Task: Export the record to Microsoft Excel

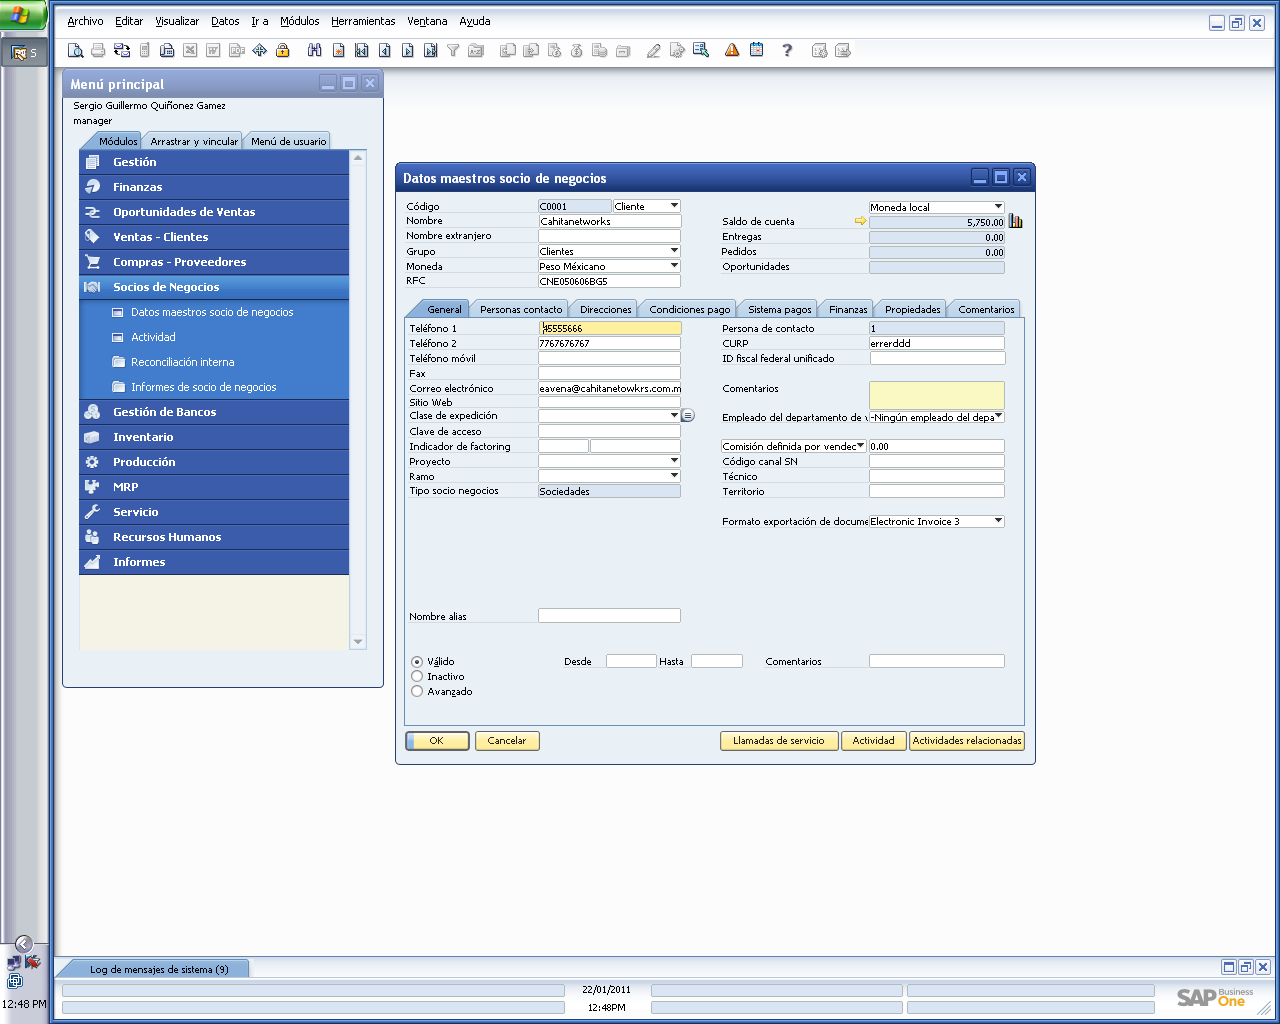Action: [x=189, y=49]
